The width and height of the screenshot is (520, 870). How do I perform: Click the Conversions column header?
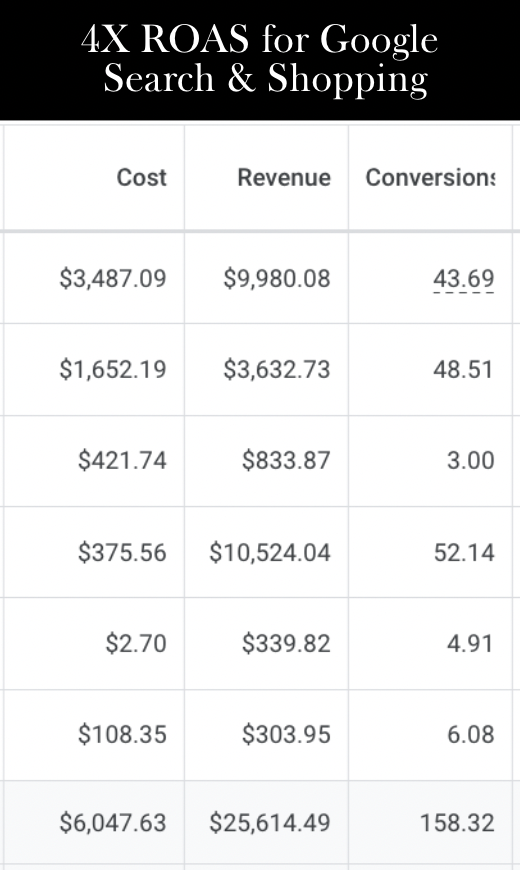coord(430,178)
